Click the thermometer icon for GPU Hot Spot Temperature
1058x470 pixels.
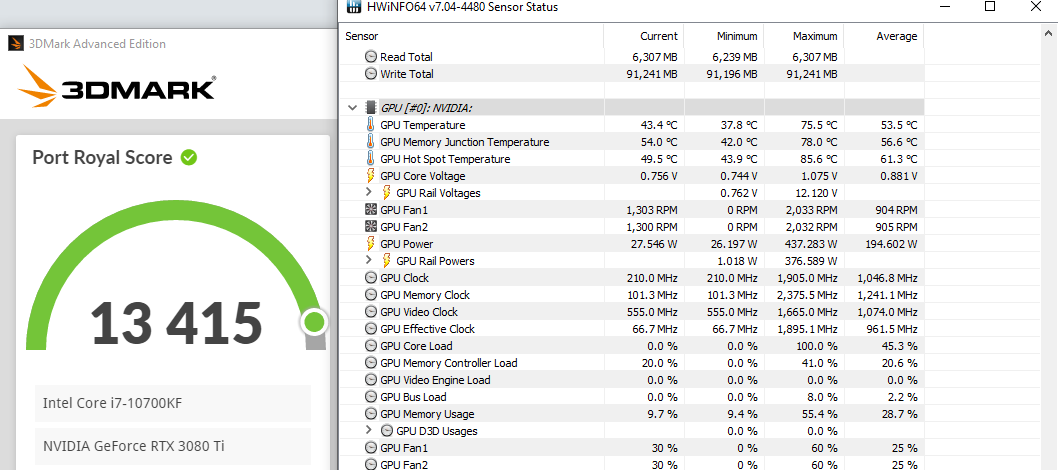point(370,158)
